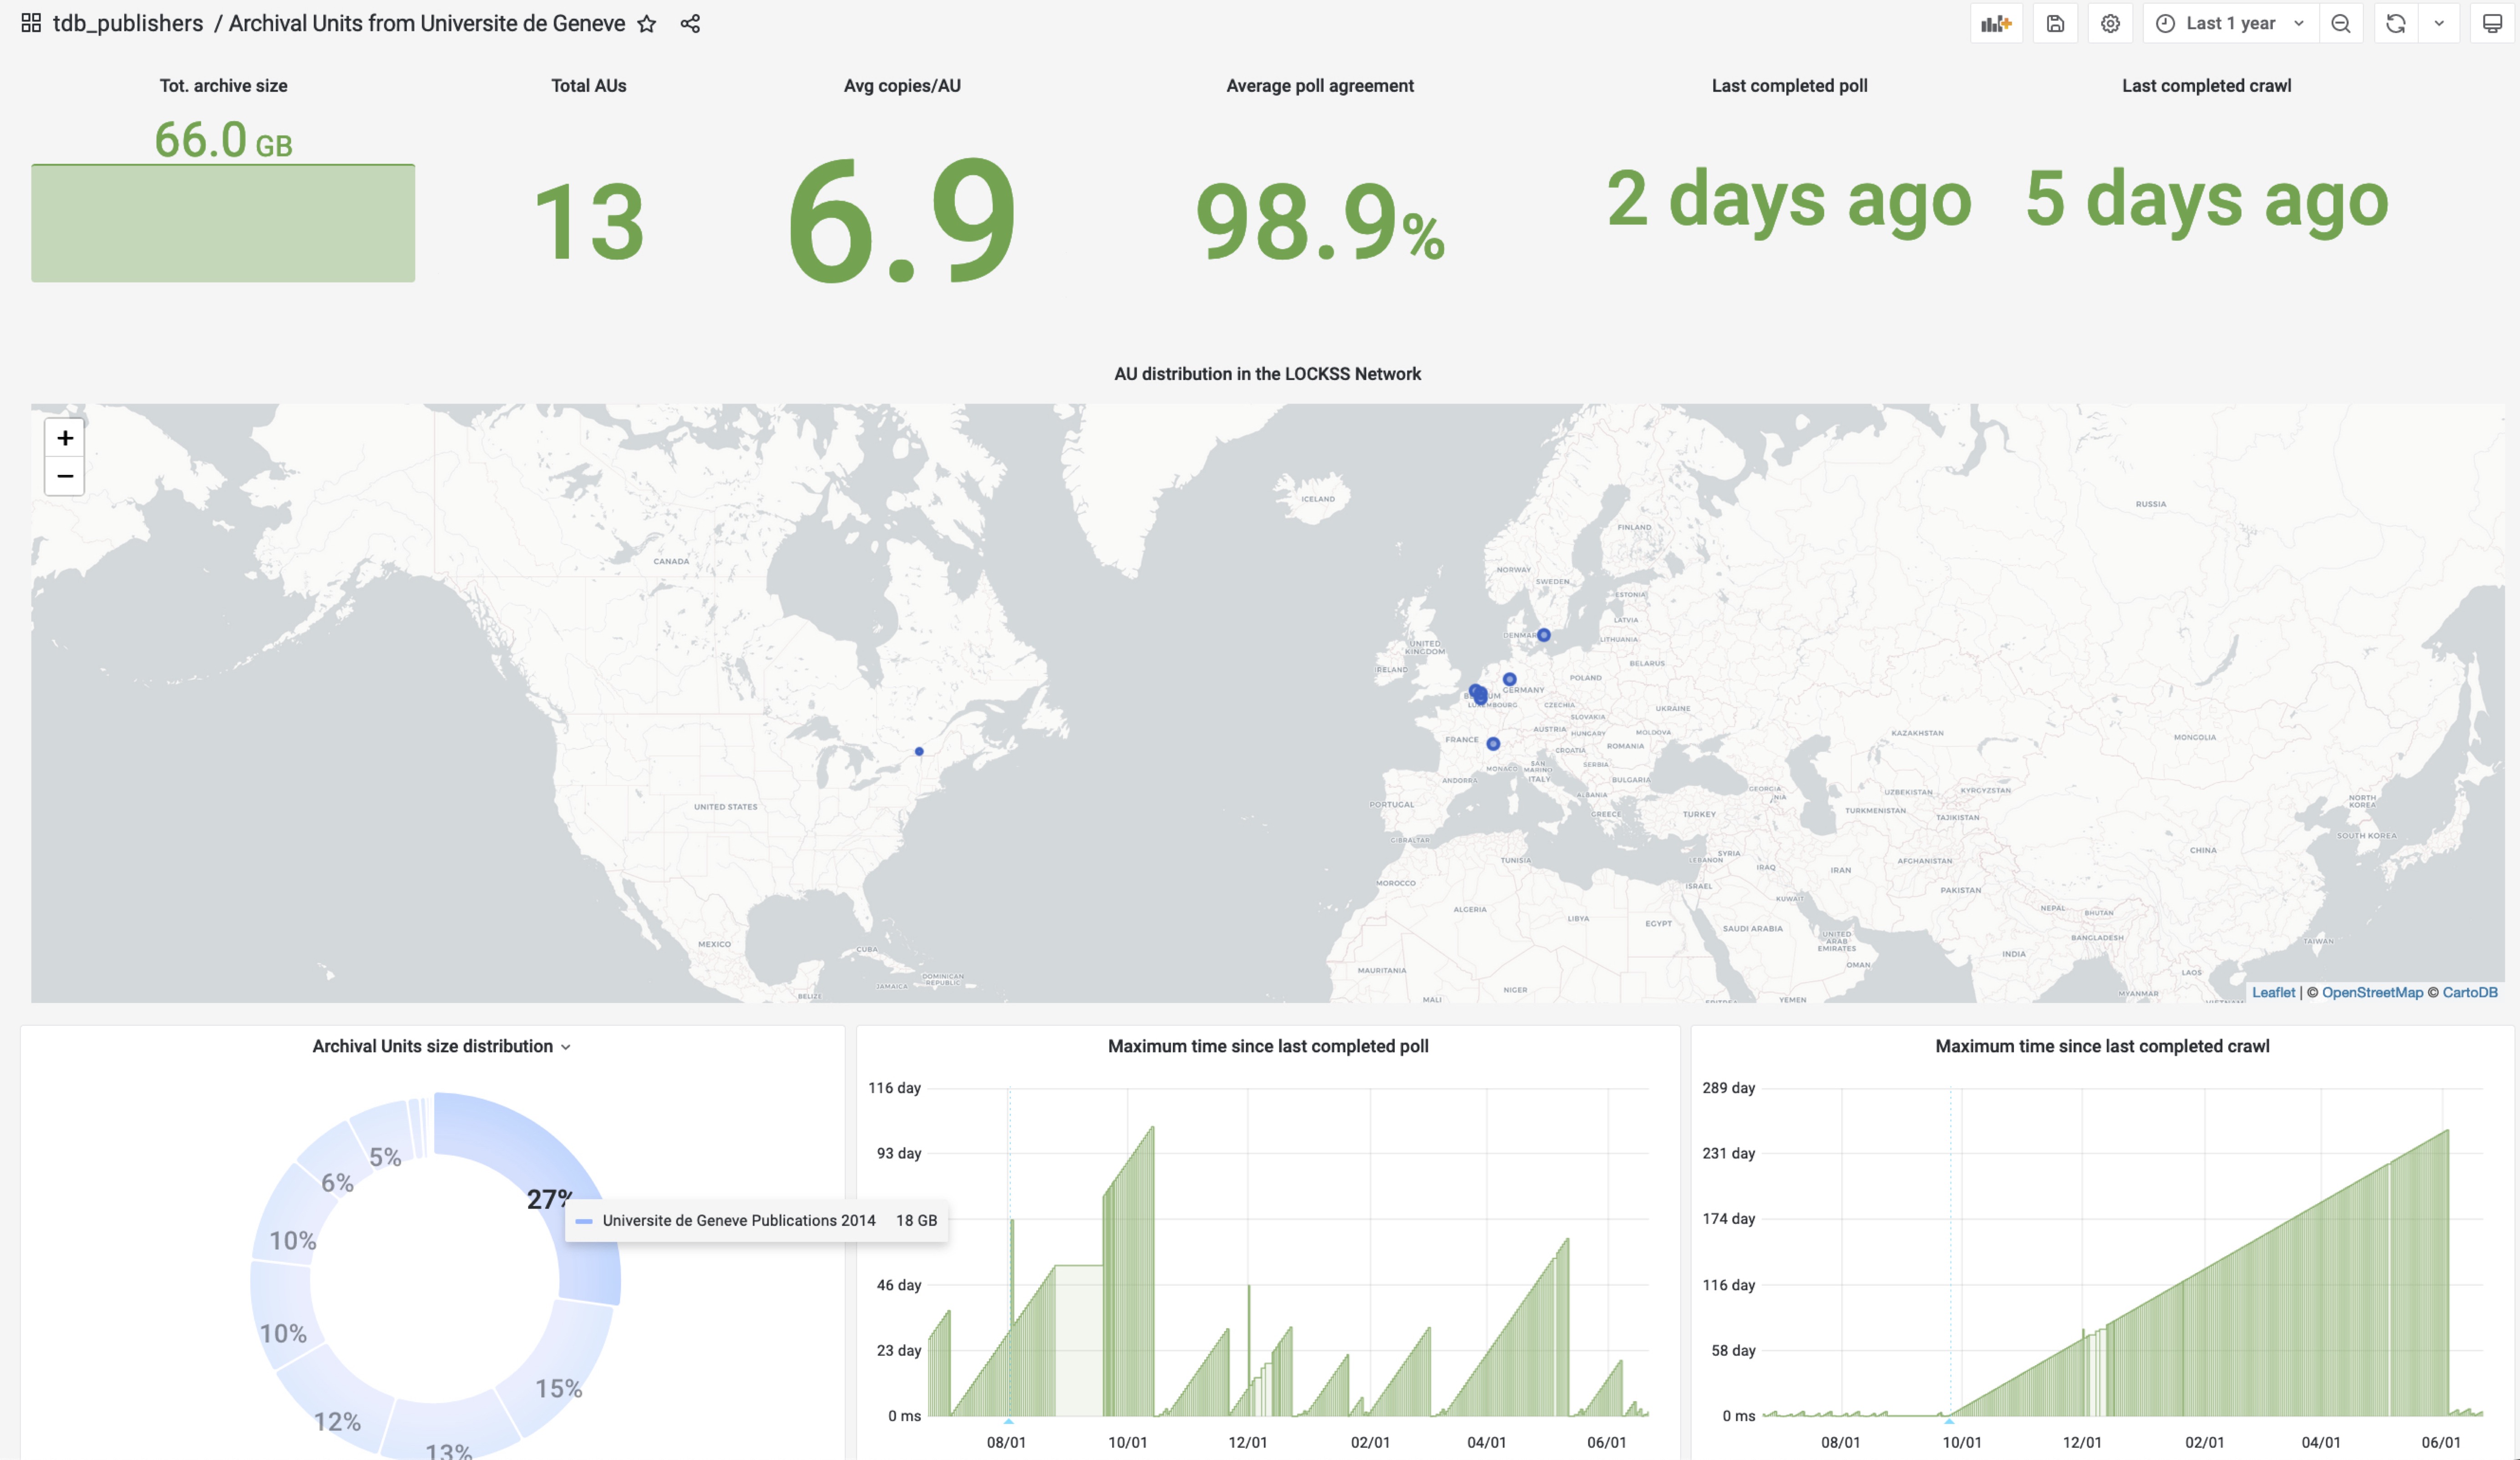Viewport: 2520px width, 1460px height.
Task: Open the dashboards grid icon
Action: tap(31, 23)
